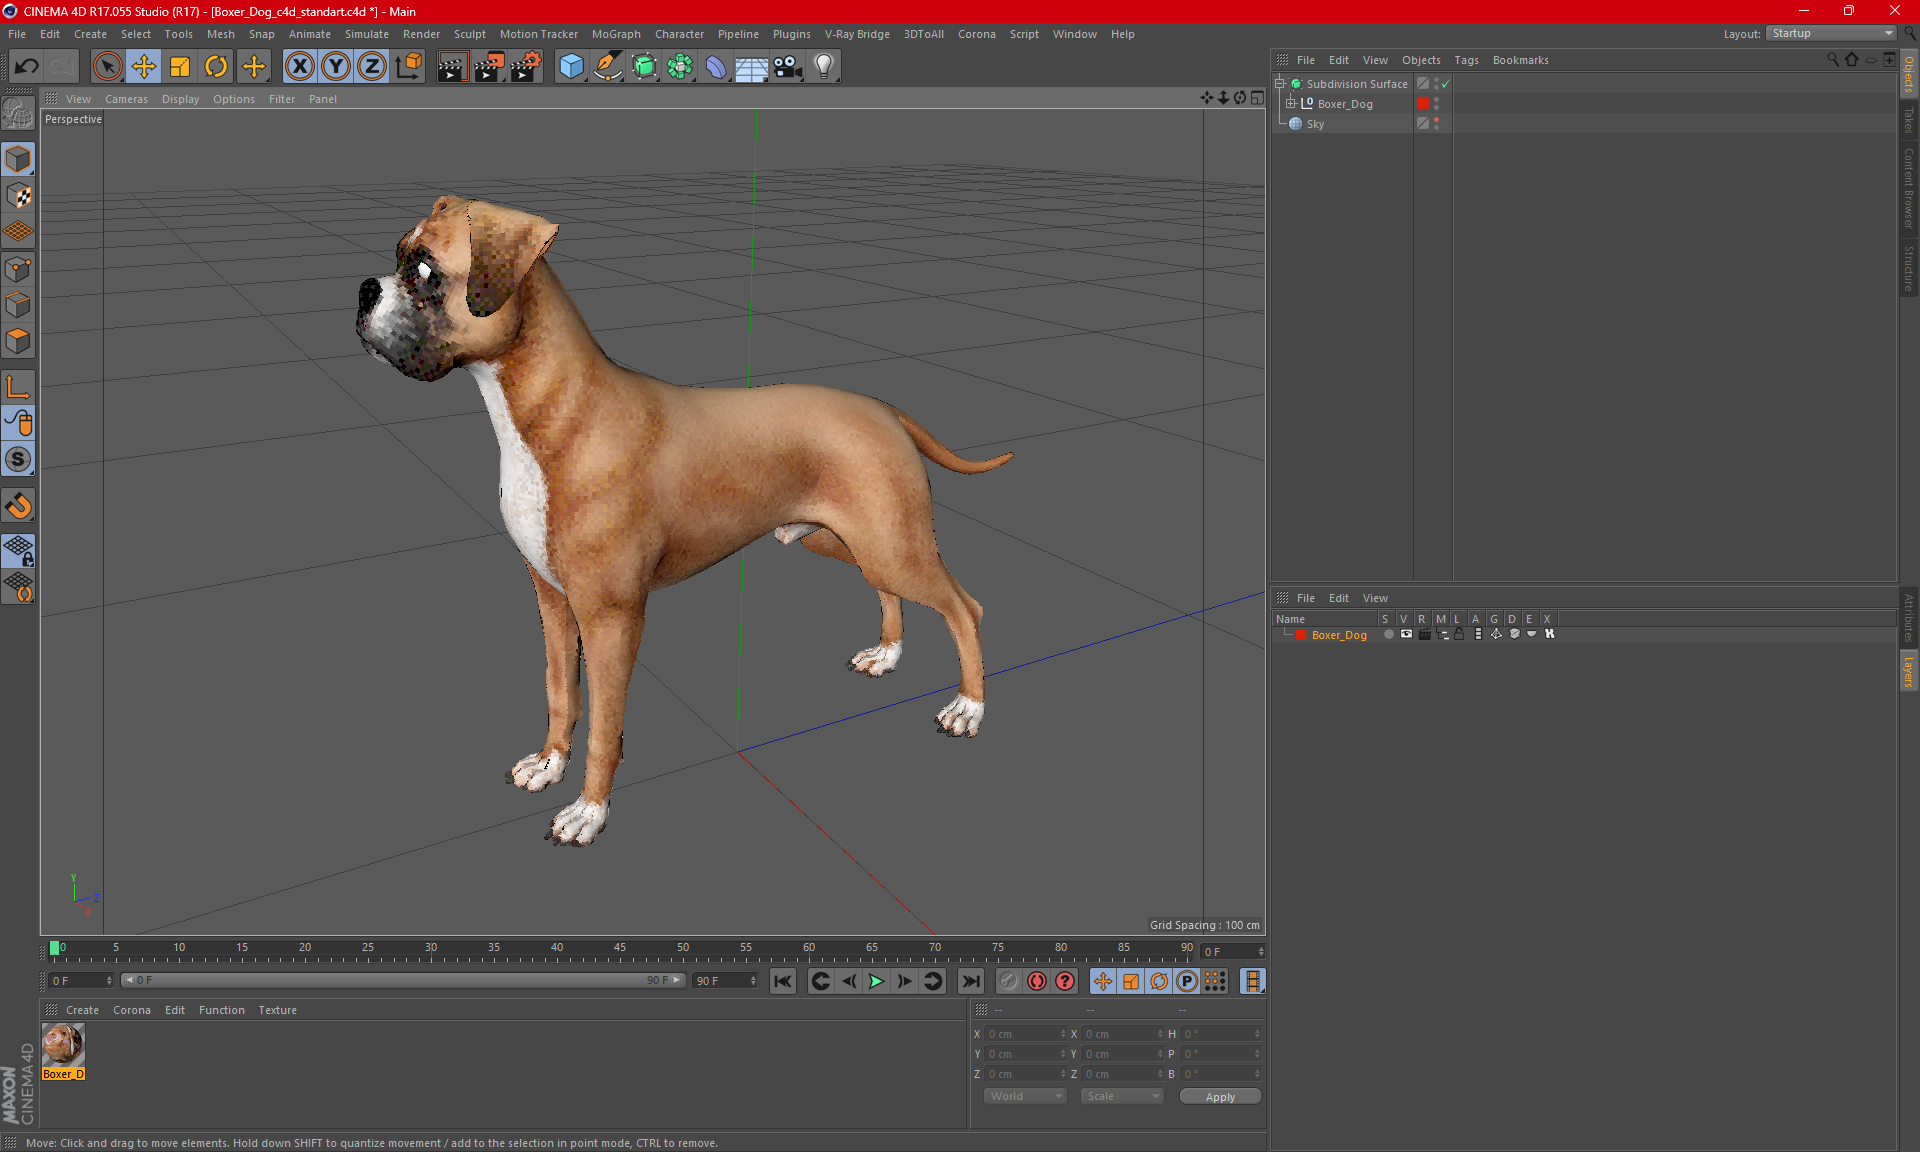
Task: Activate the Scale tool
Action: coord(180,67)
